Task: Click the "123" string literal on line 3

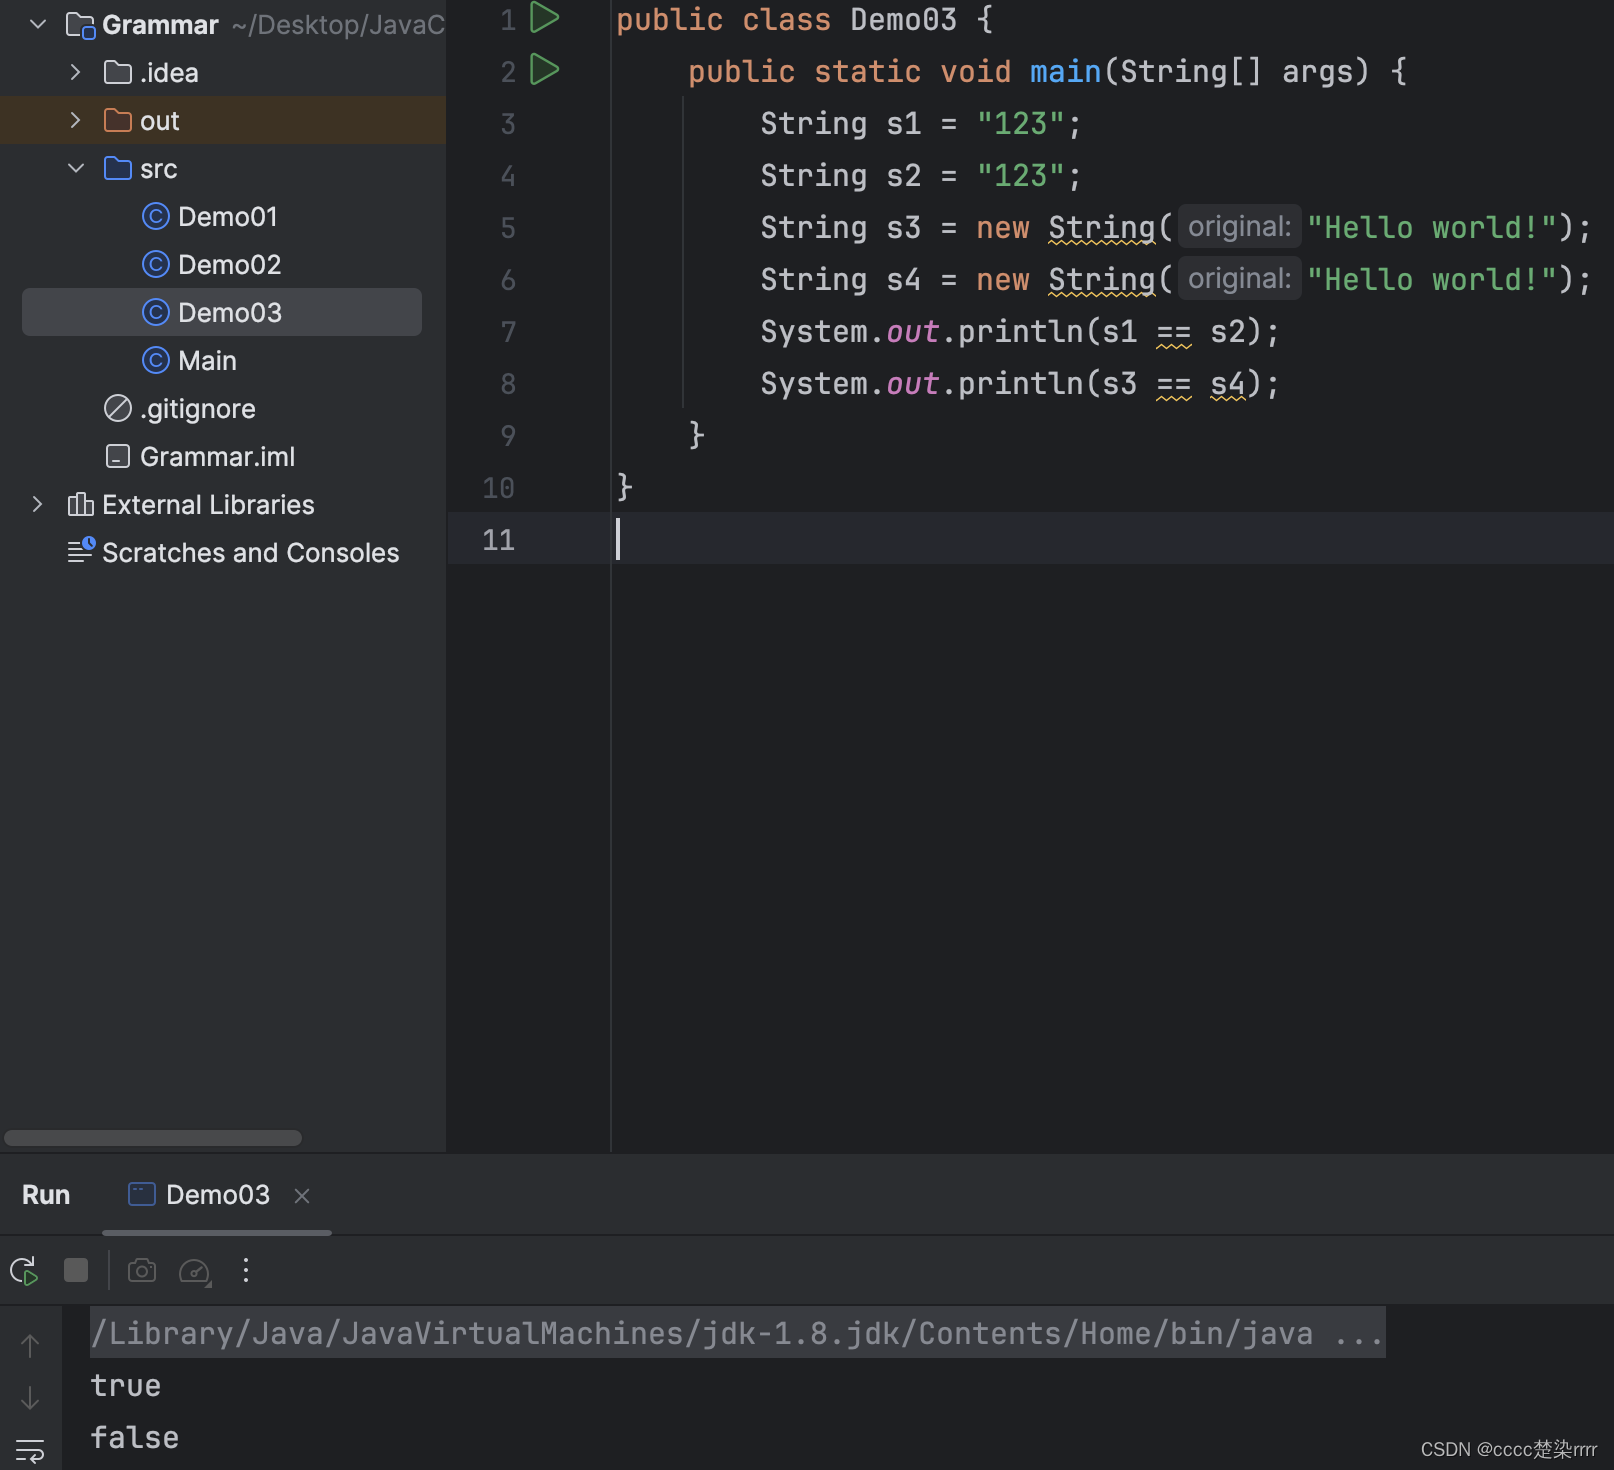Action: click(x=1020, y=123)
